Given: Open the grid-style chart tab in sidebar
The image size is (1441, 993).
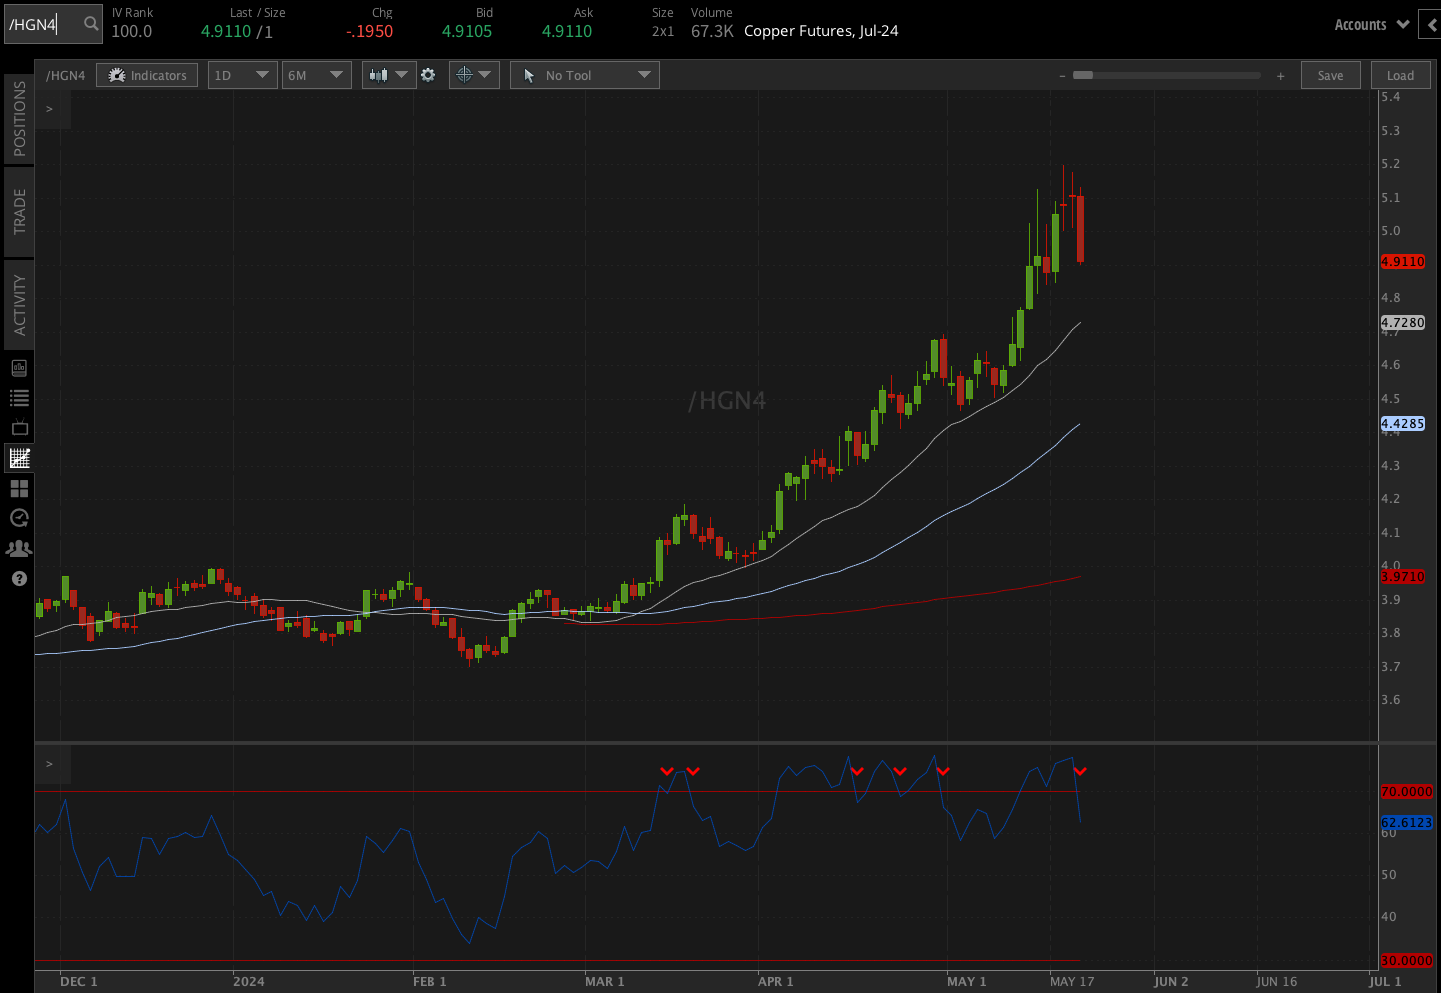Looking at the screenshot, I should click(x=19, y=458).
